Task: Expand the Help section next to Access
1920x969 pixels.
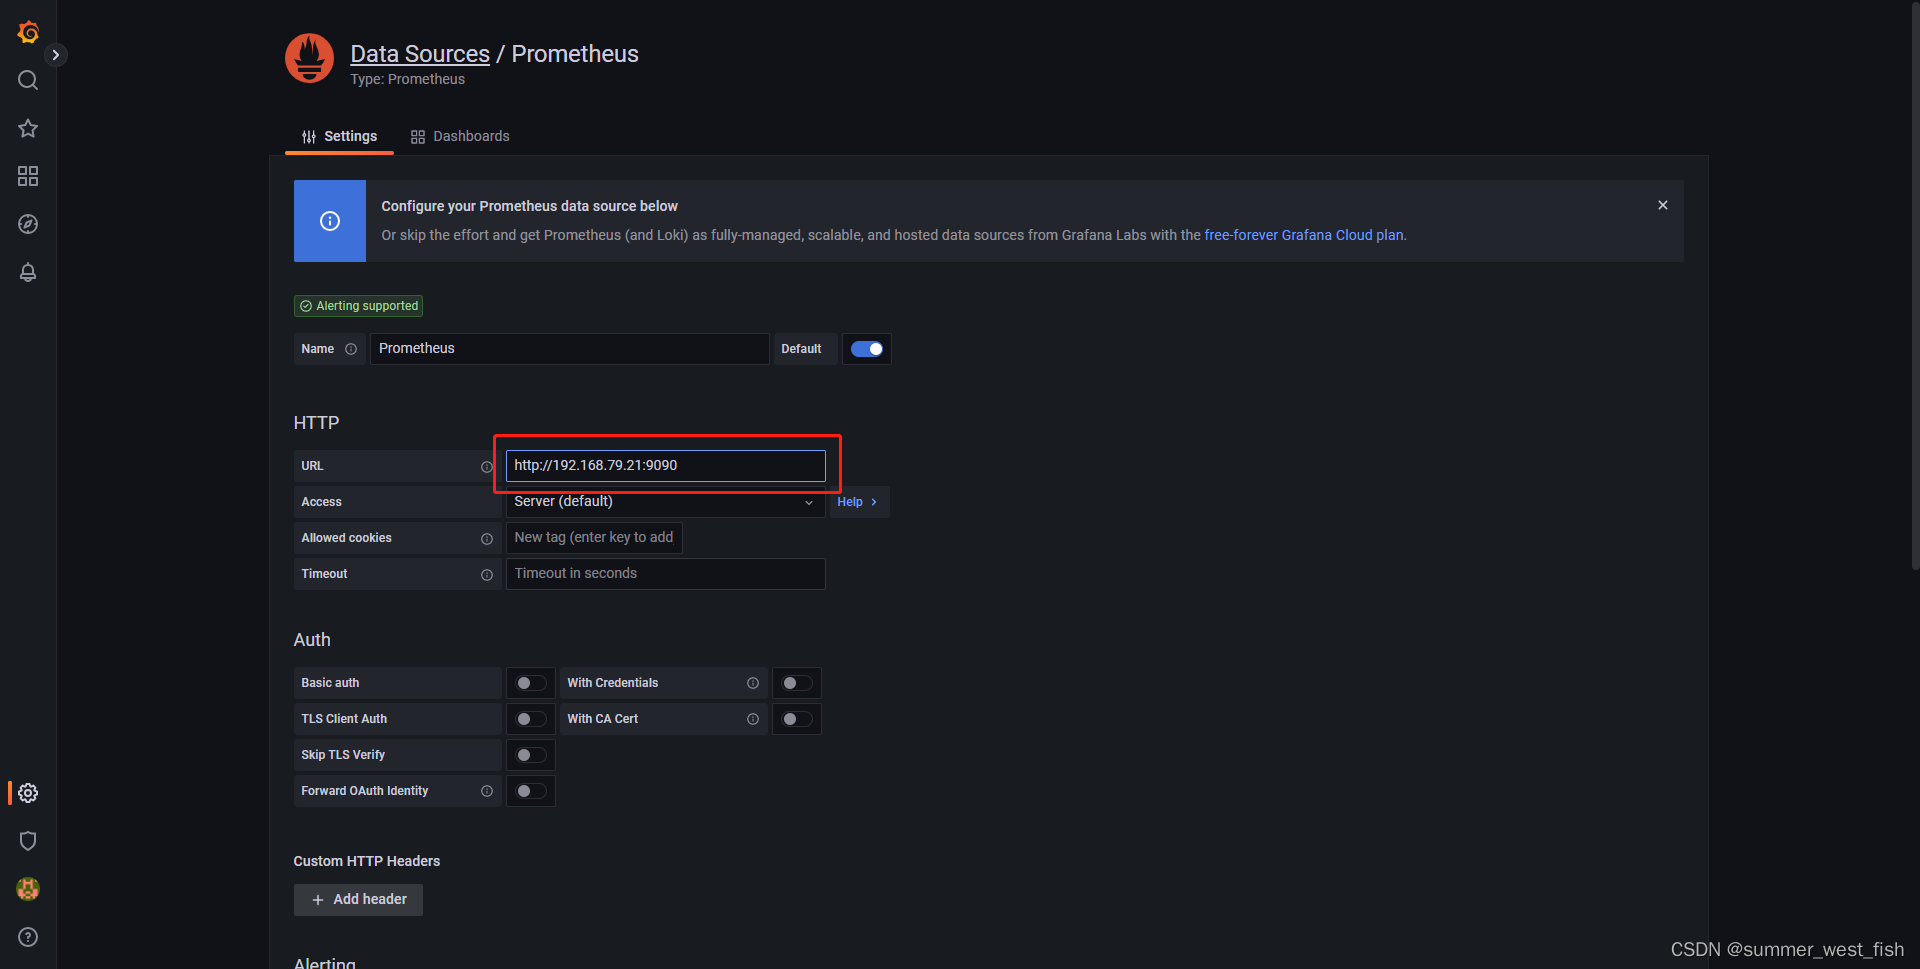Action: pos(857,501)
